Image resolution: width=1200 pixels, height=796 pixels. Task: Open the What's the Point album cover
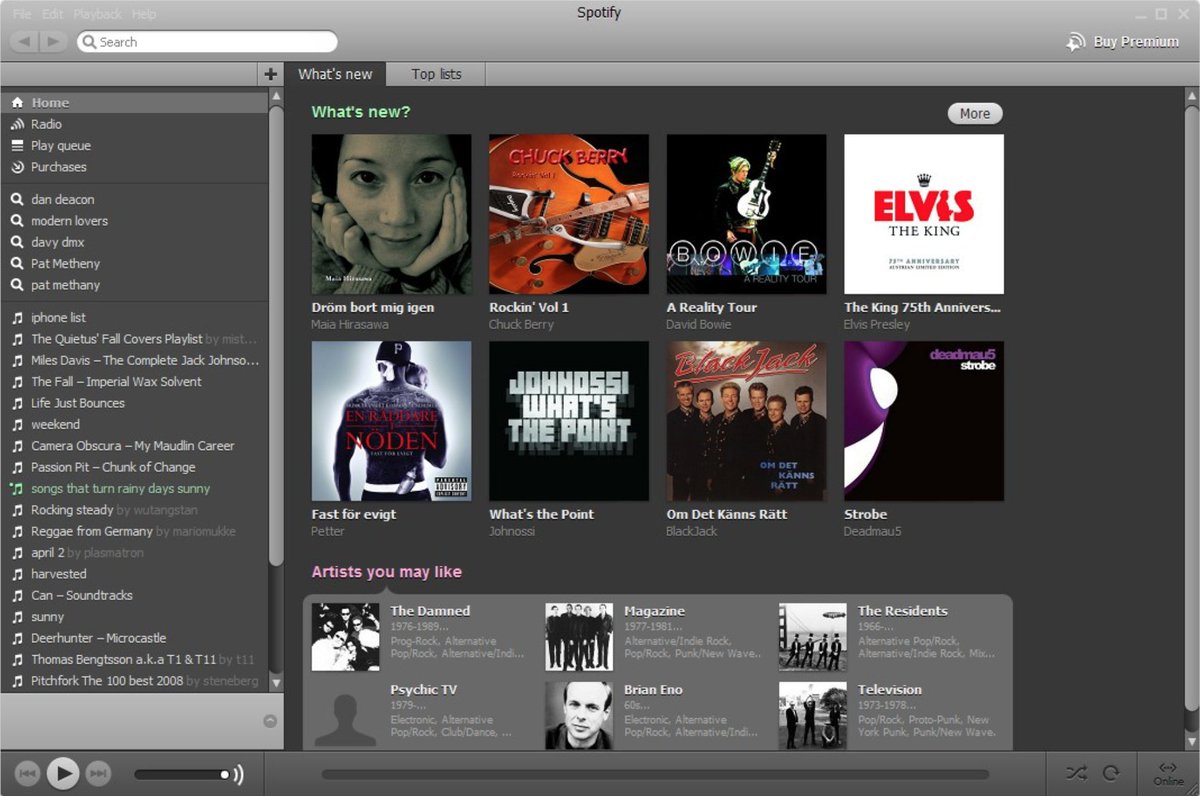pos(569,421)
